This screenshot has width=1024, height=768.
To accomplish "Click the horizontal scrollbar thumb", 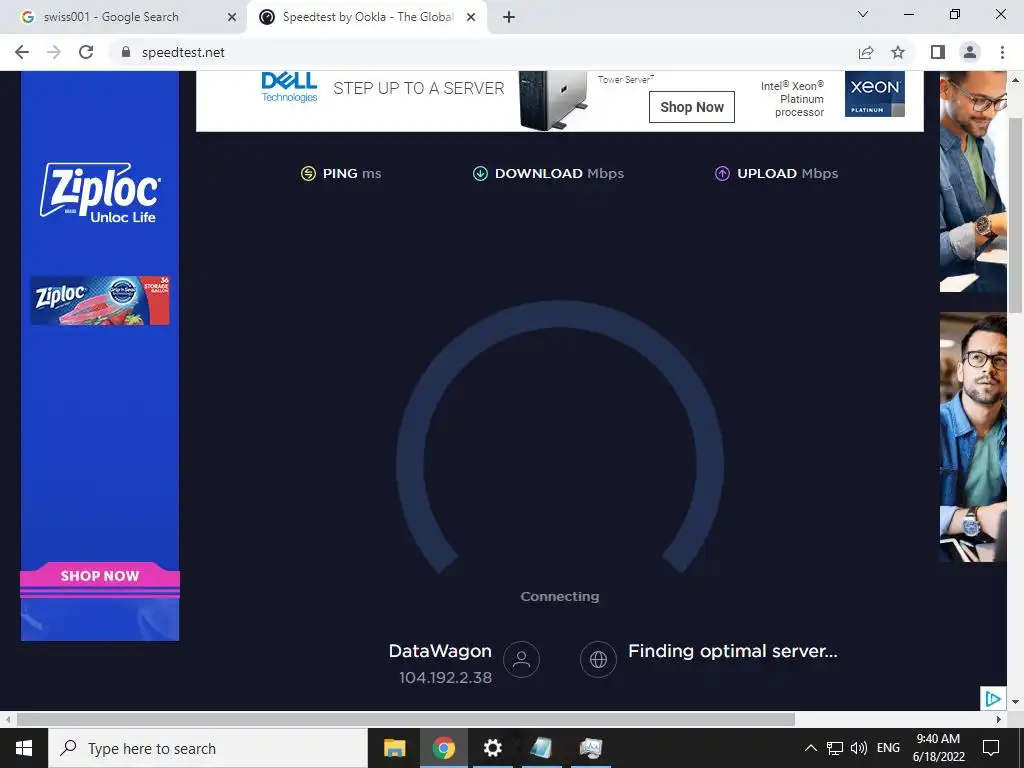I will coord(406,720).
